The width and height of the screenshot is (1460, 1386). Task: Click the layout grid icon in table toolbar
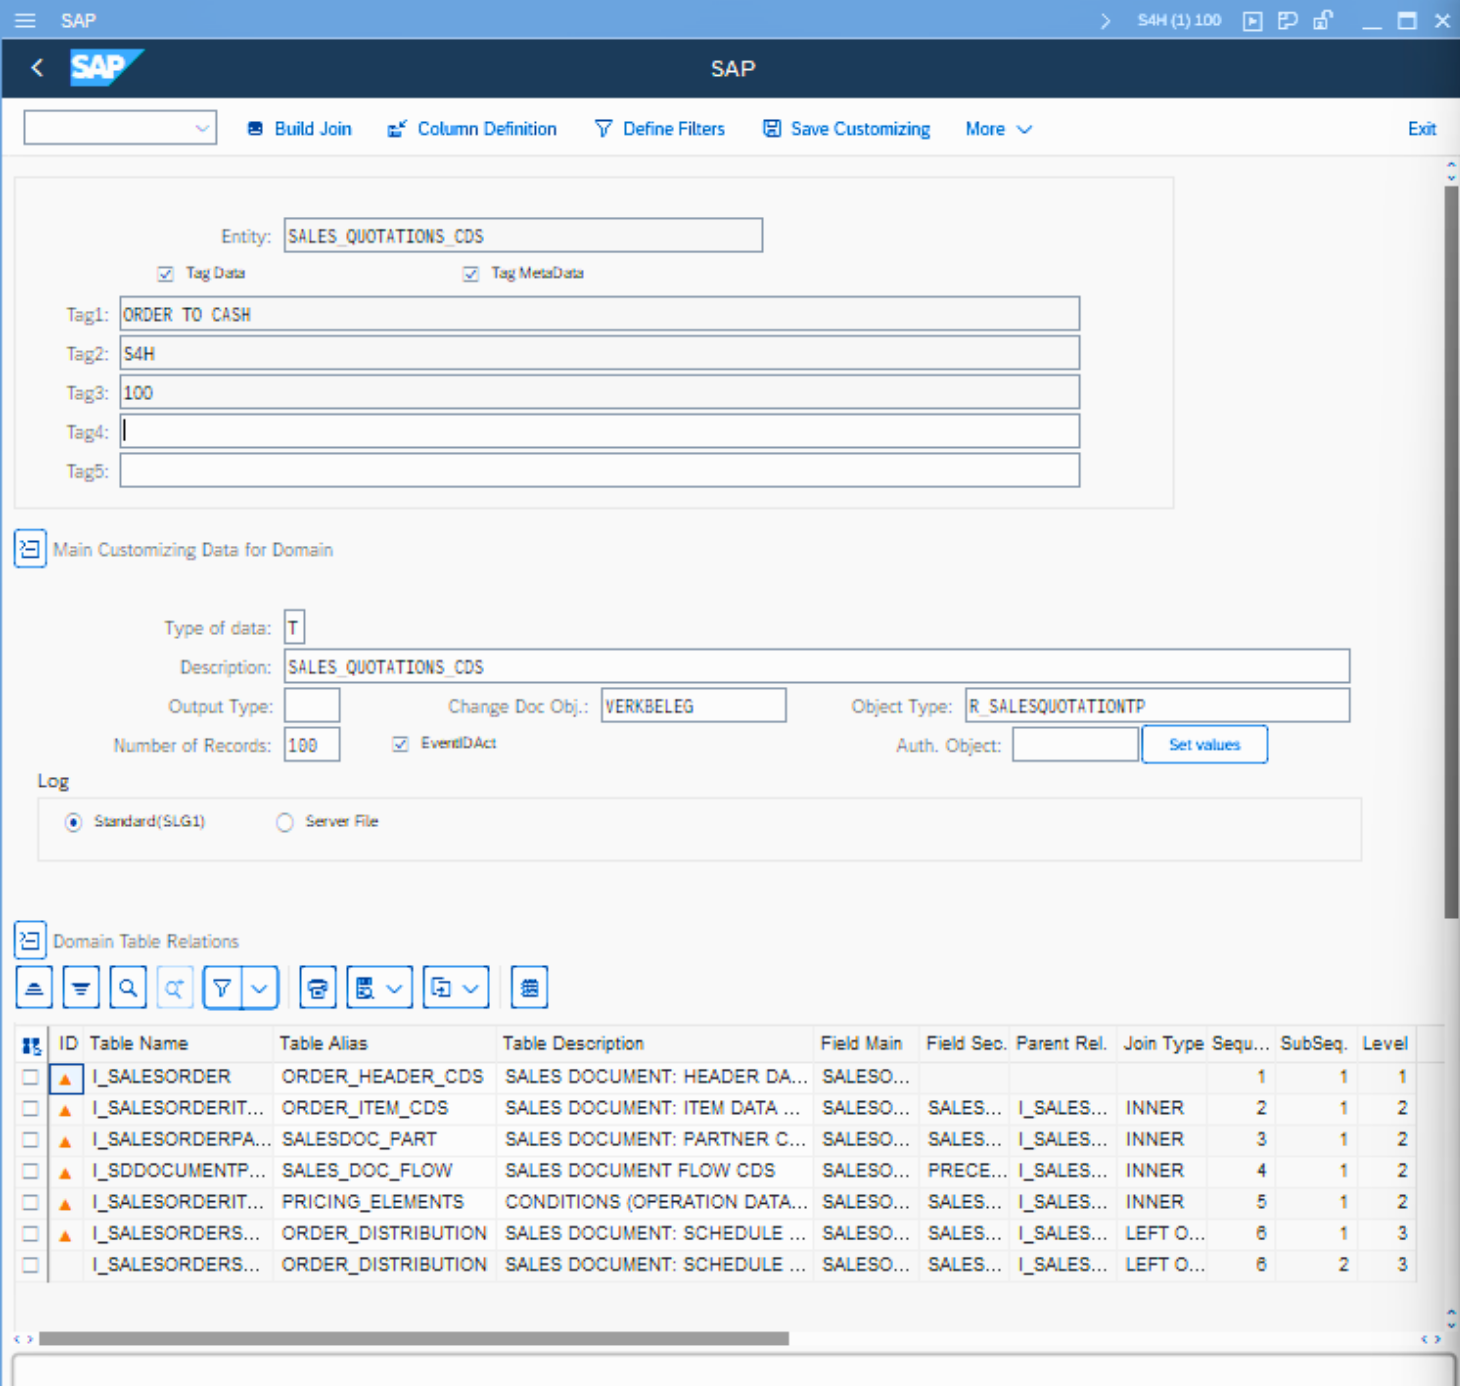click(529, 988)
